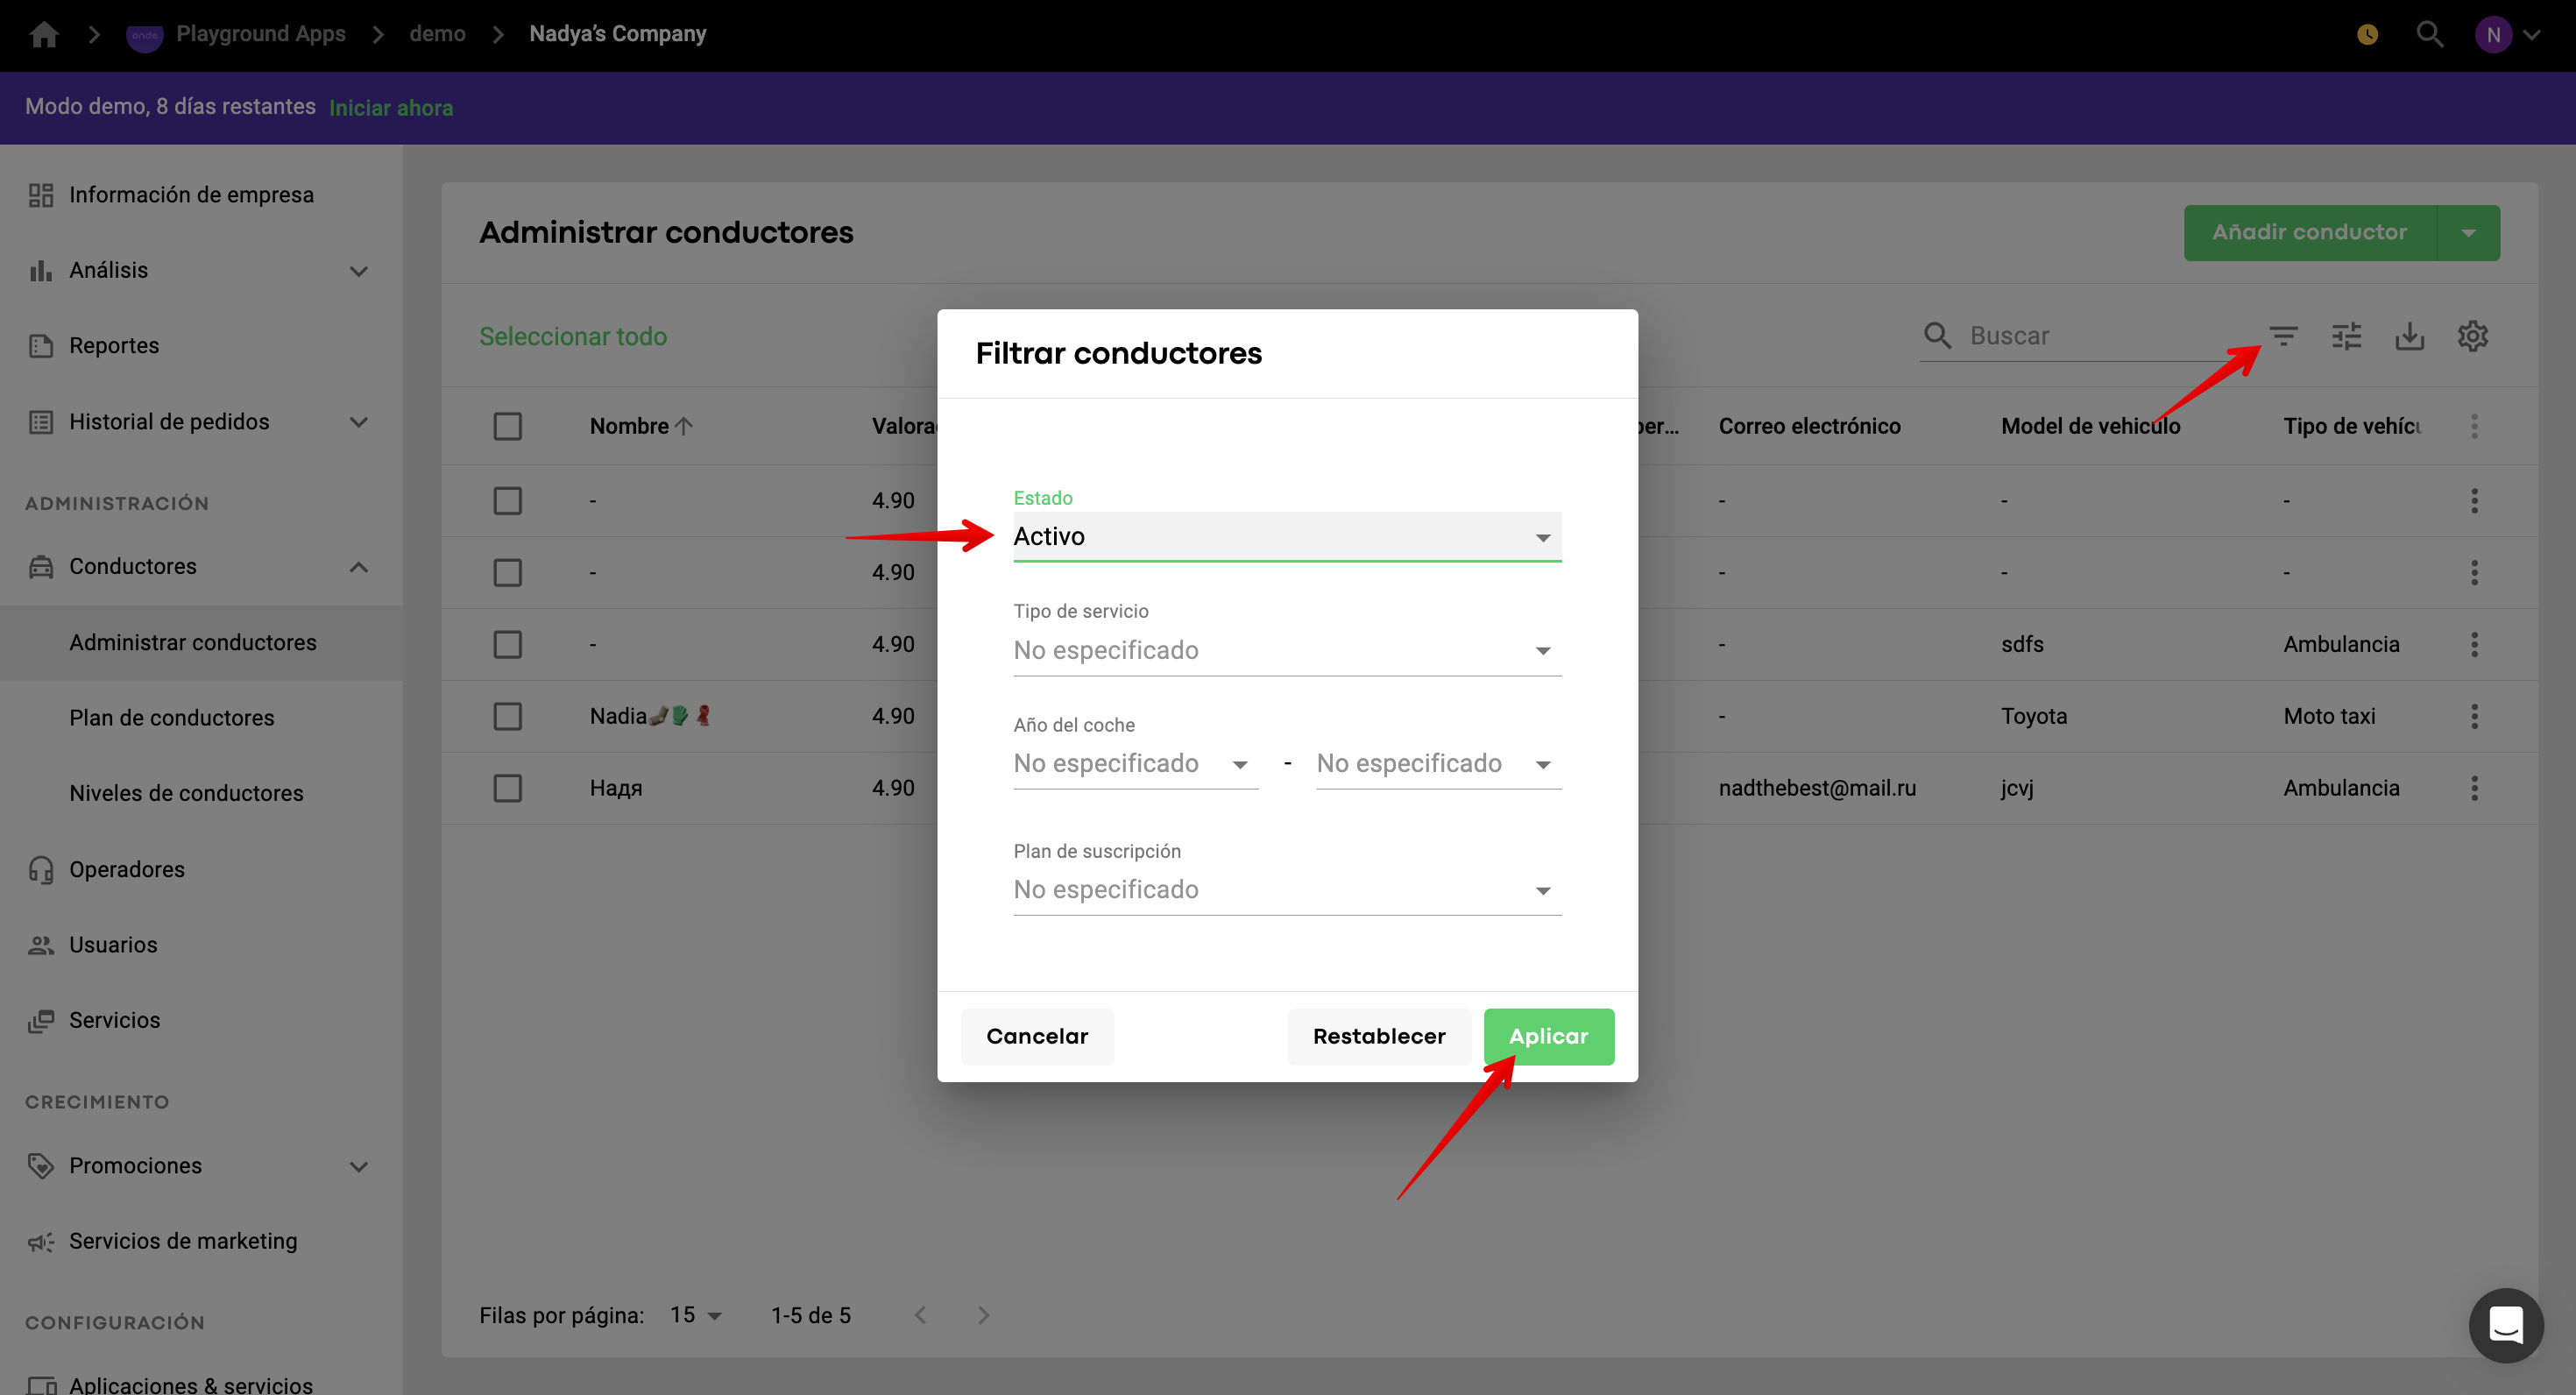Viewport: 2576px width, 1395px height.
Task: Go to Operadores in sidebar
Action: click(x=127, y=869)
